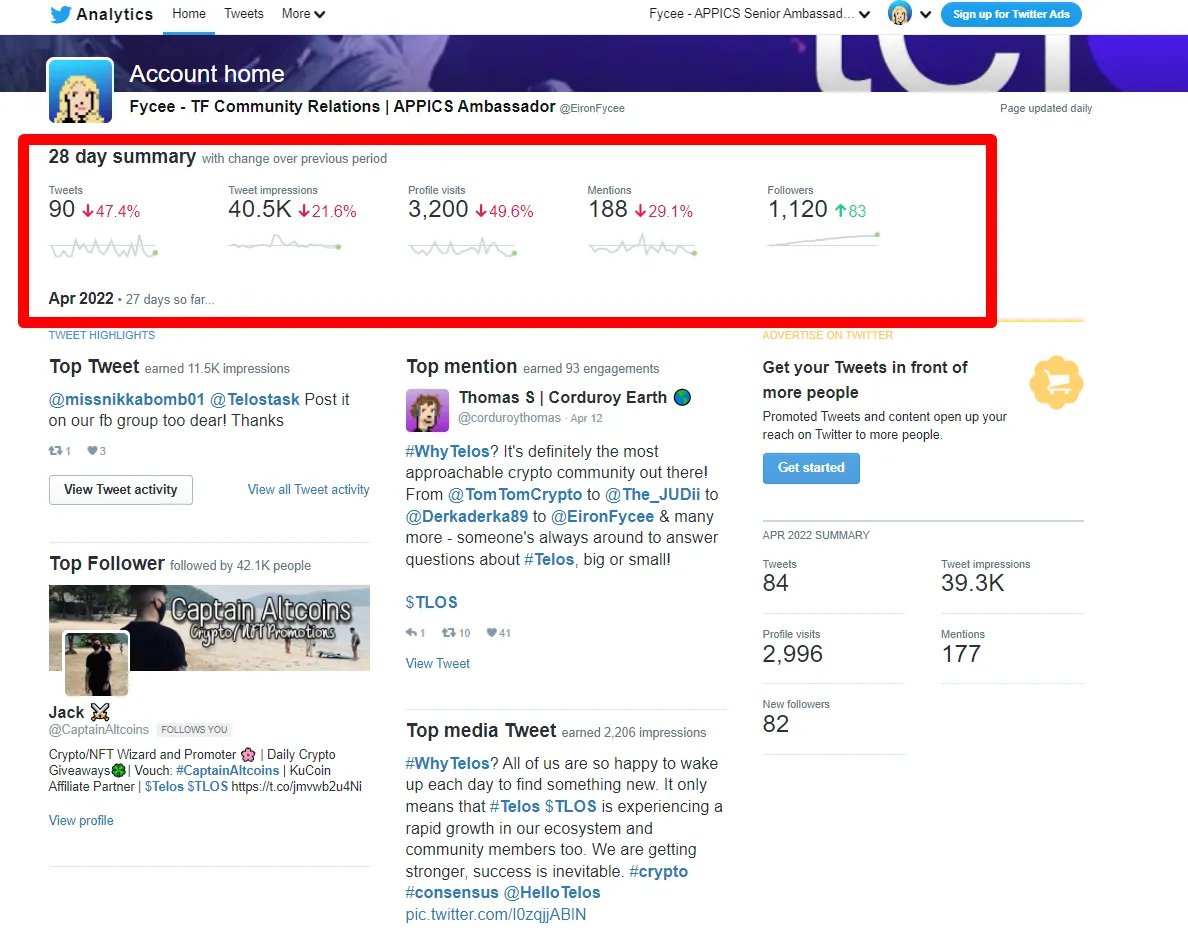Click the Mentions sparkline chart

coord(642,246)
